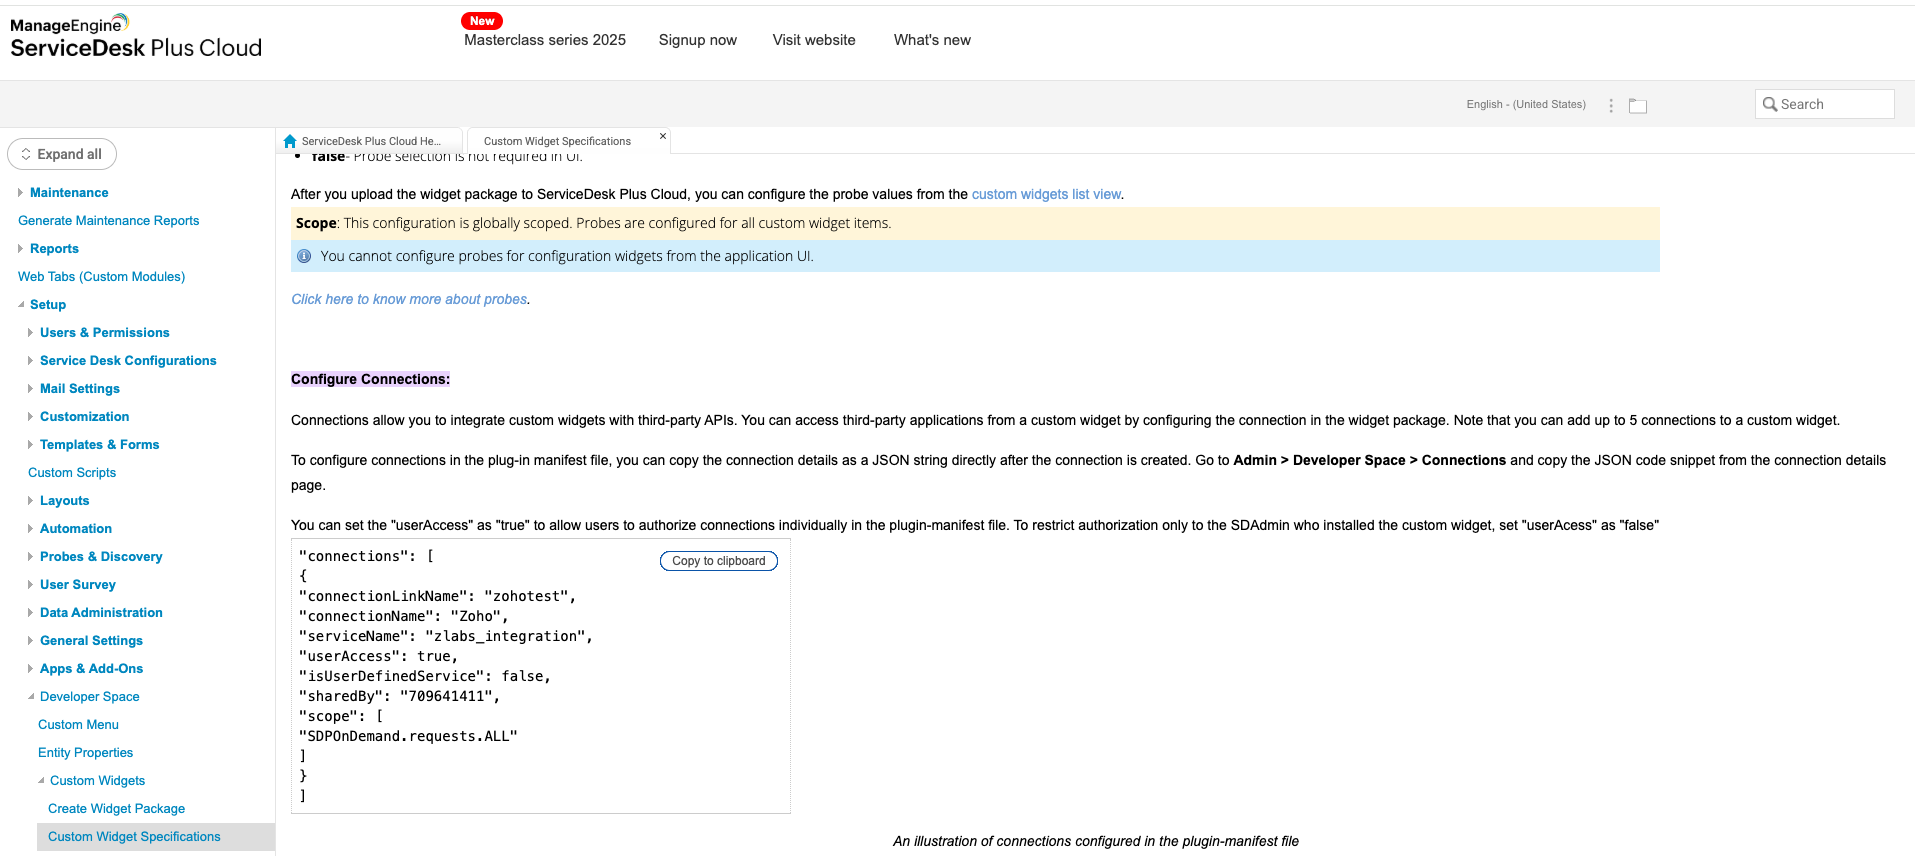
Task: Open the English (United States) language selector
Action: pyautogui.click(x=1525, y=104)
